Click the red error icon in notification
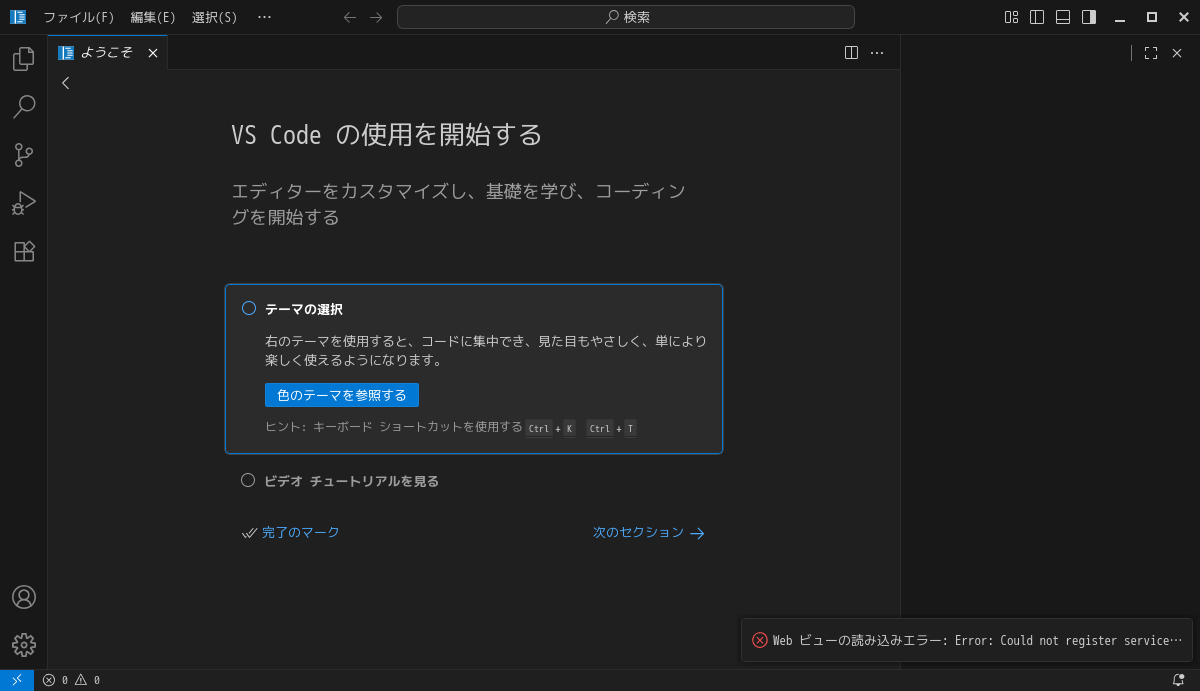 [760, 640]
